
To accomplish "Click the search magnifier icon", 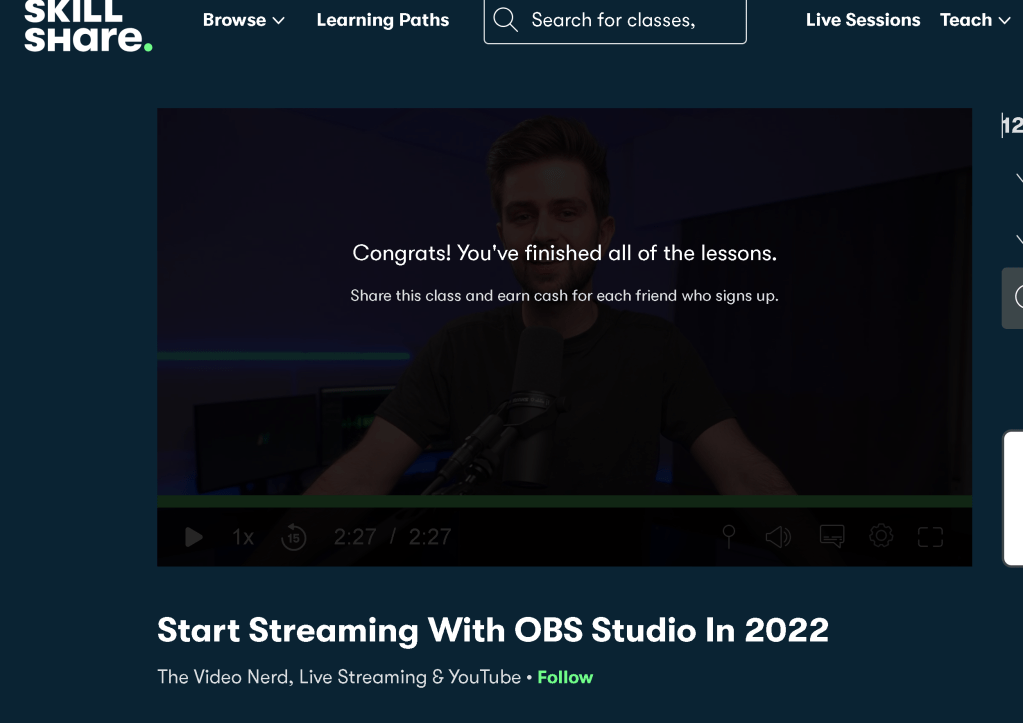I will (505, 20).
